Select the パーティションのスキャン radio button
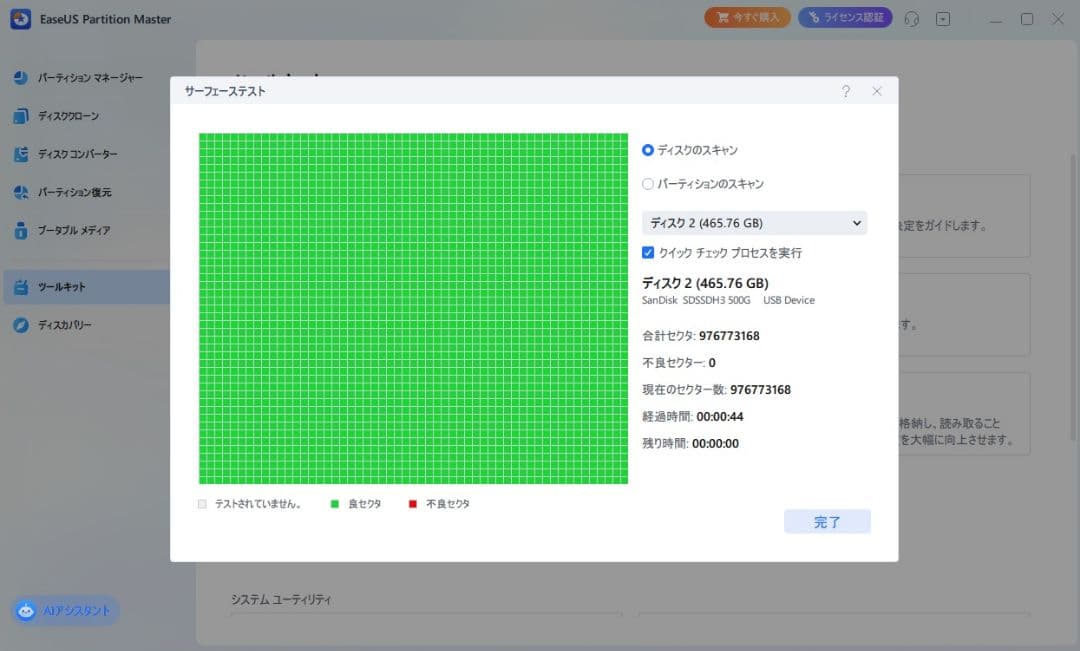This screenshot has width=1080, height=651. pyautogui.click(x=648, y=184)
